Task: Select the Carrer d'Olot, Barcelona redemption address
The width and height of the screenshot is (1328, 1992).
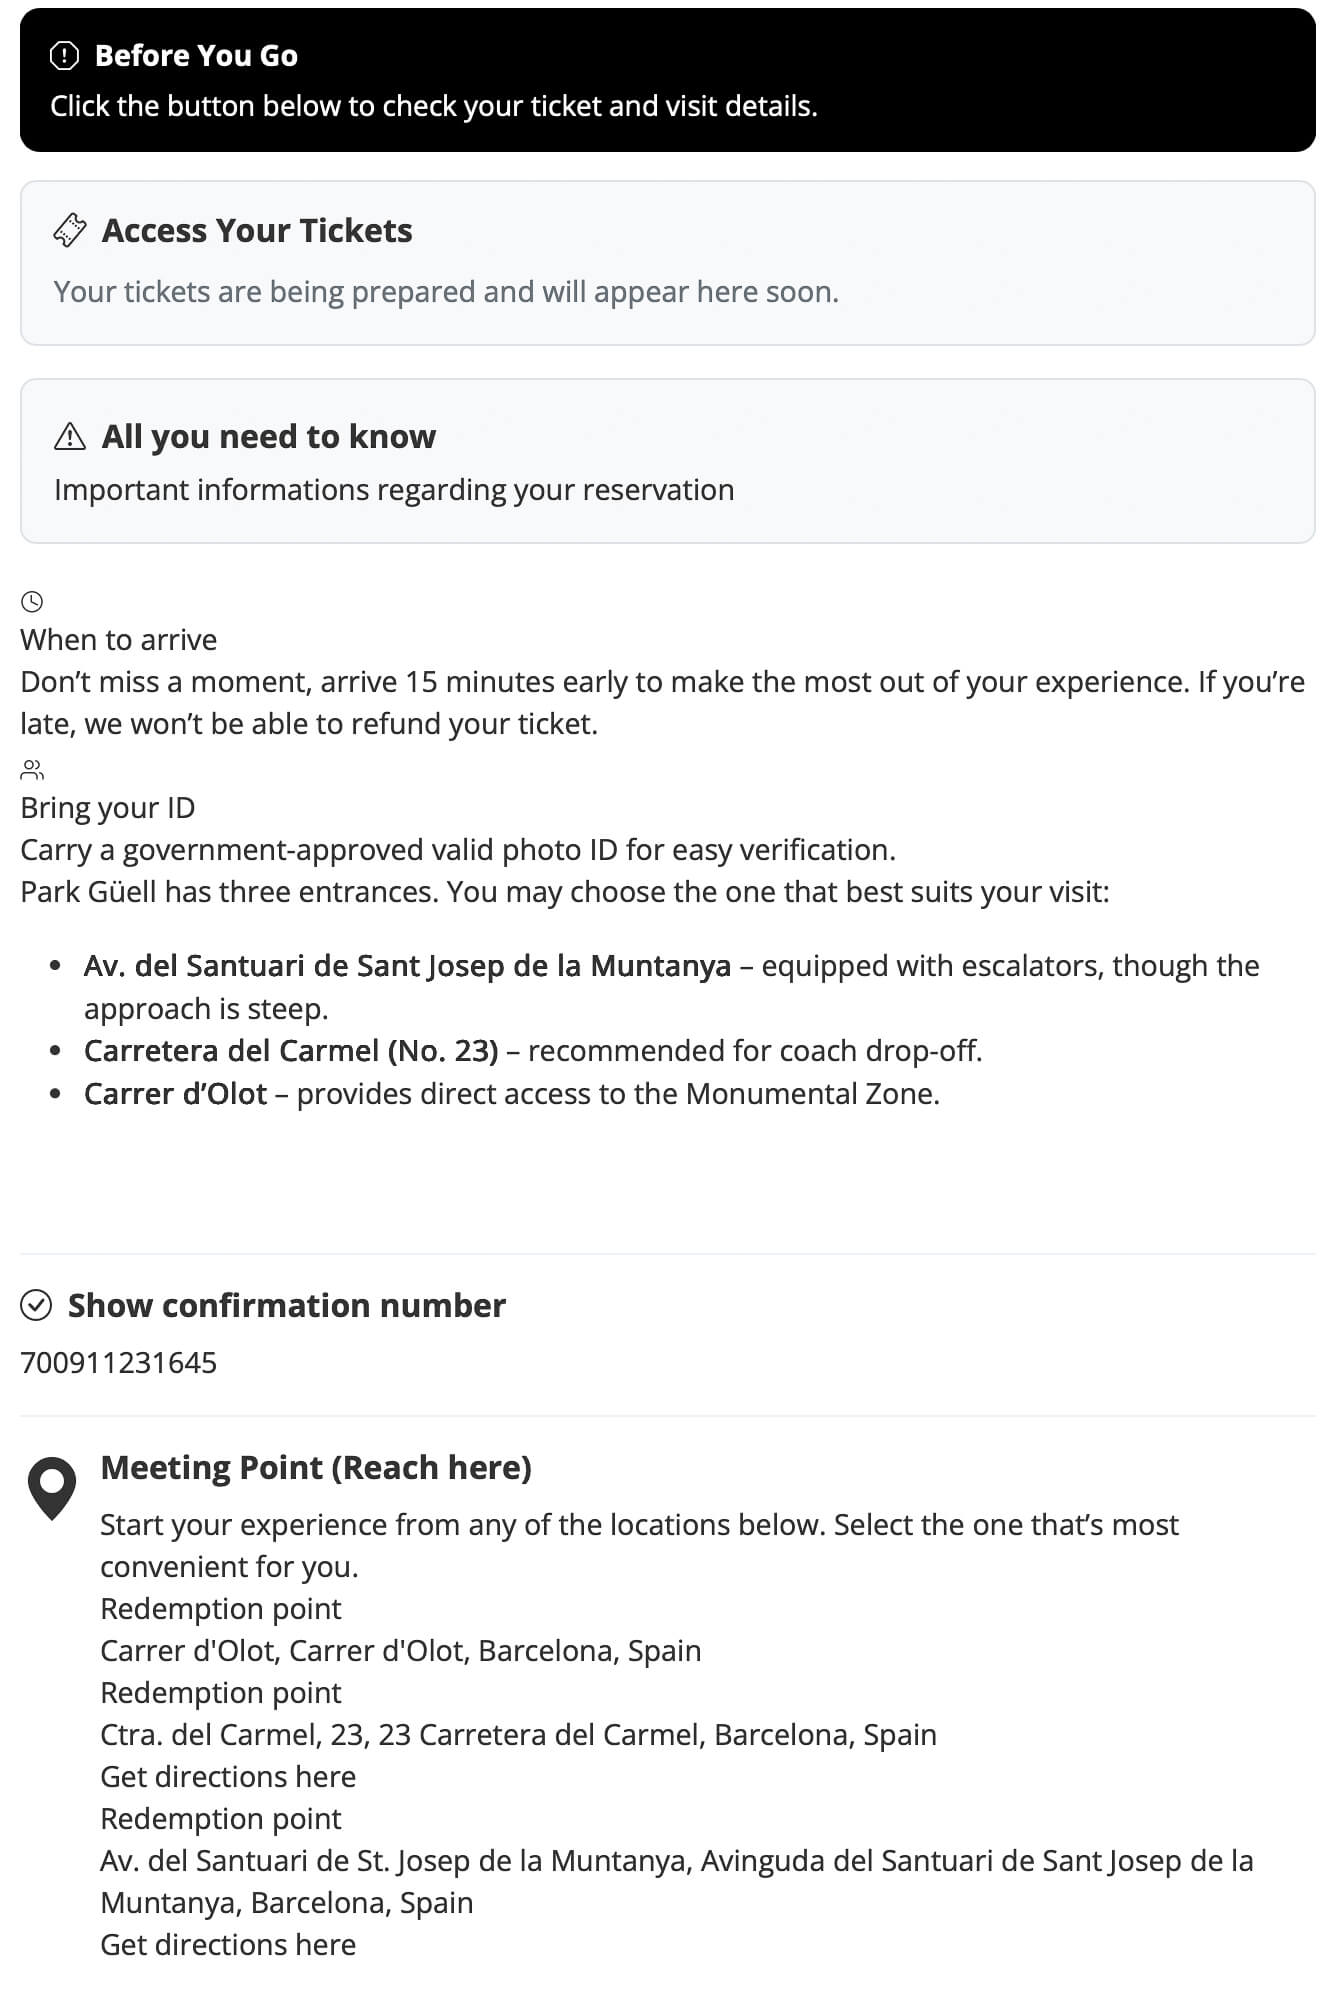Action: [400, 1650]
